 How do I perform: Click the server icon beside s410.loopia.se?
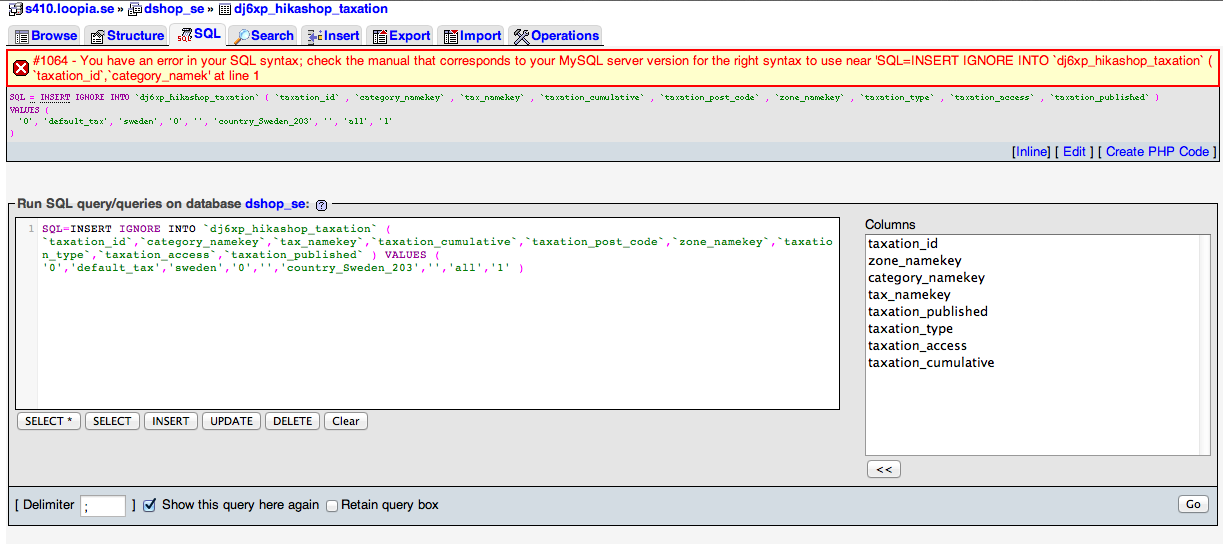point(15,9)
